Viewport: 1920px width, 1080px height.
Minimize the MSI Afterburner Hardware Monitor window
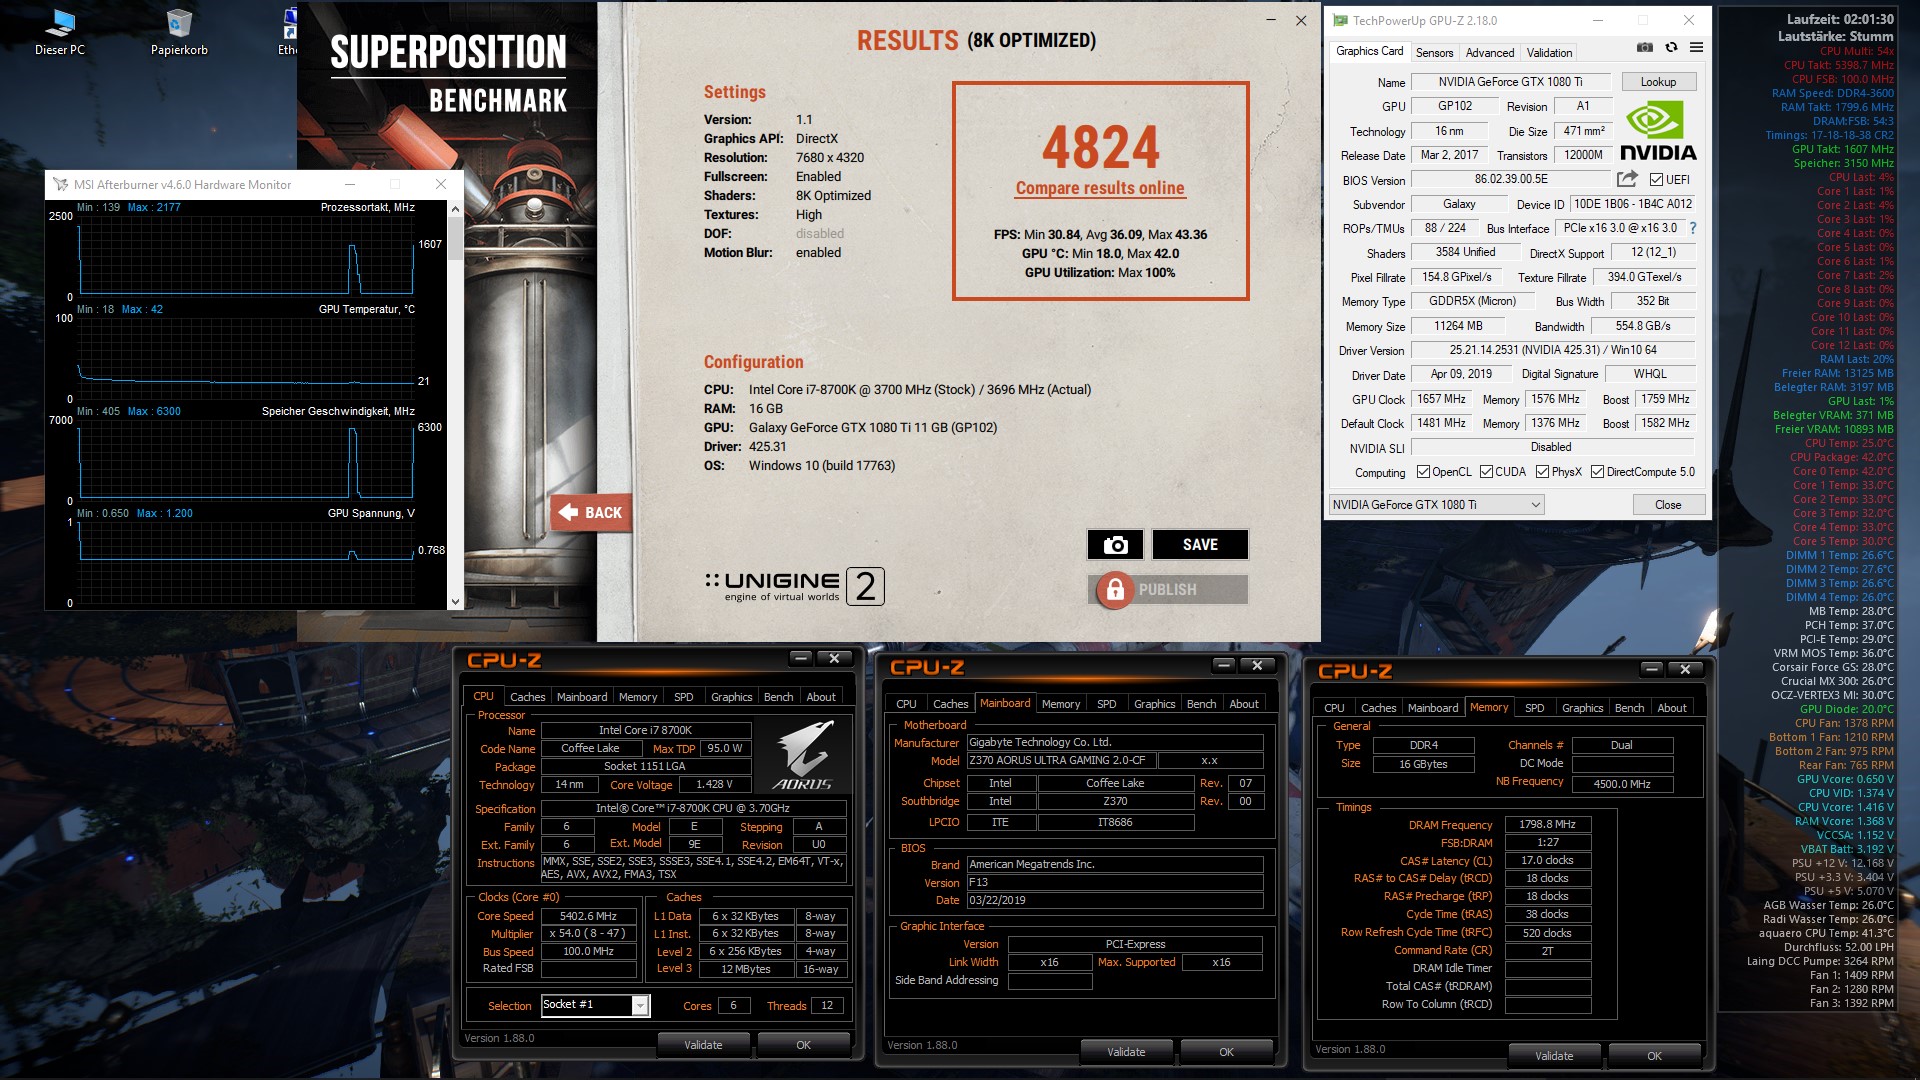click(350, 184)
